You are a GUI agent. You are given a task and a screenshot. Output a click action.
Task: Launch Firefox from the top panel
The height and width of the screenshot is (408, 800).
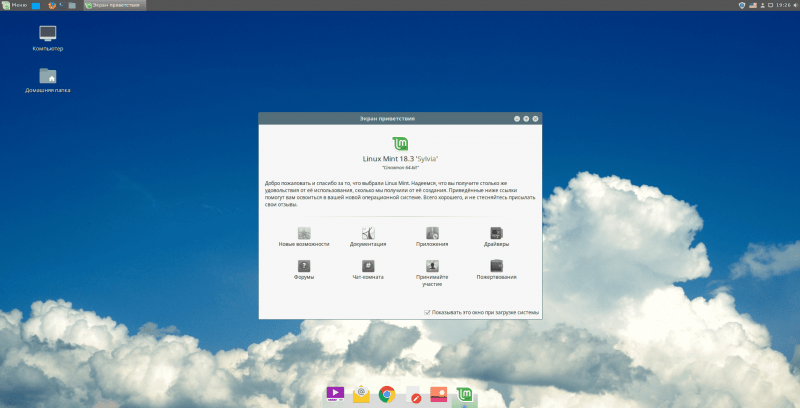coord(52,6)
